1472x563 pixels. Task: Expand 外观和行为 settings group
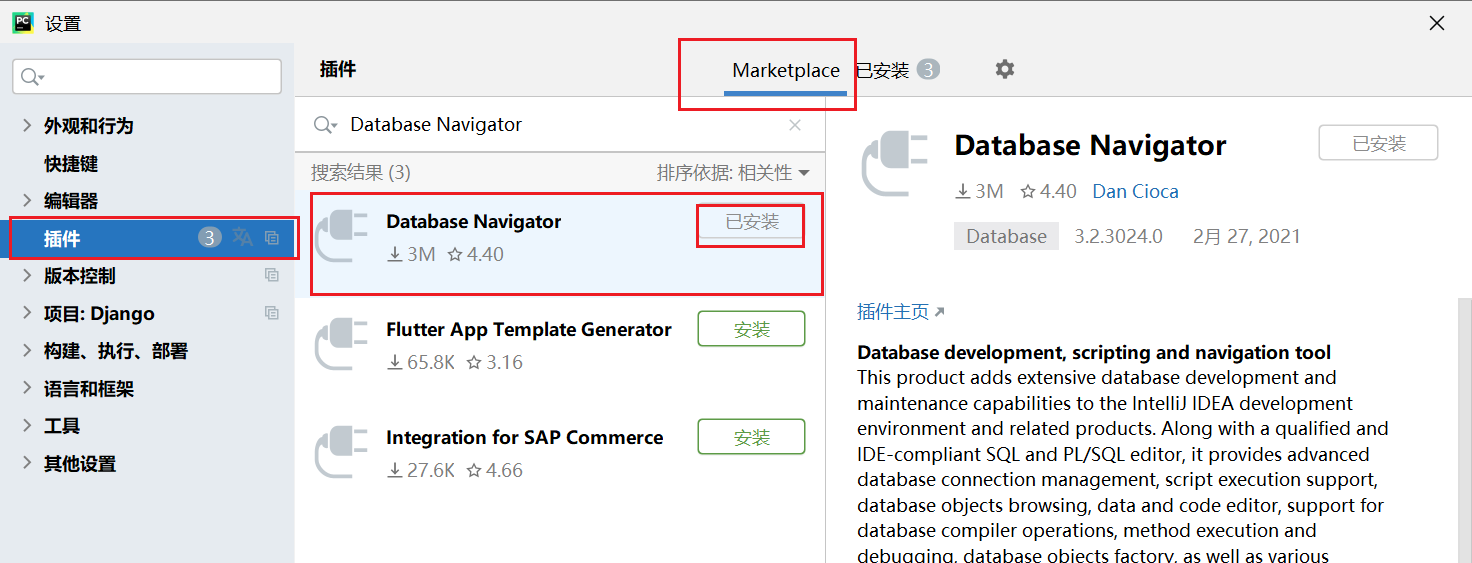tap(27, 125)
